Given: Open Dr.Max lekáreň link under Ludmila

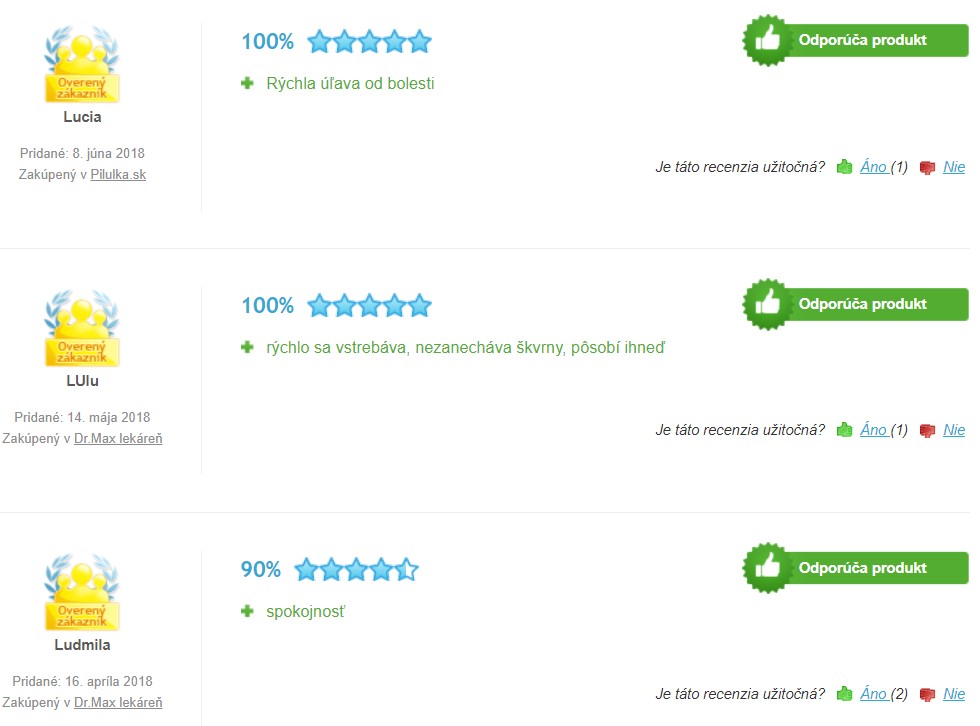Looking at the screenshot, I should pyautogui.click(x=118, y=702).
